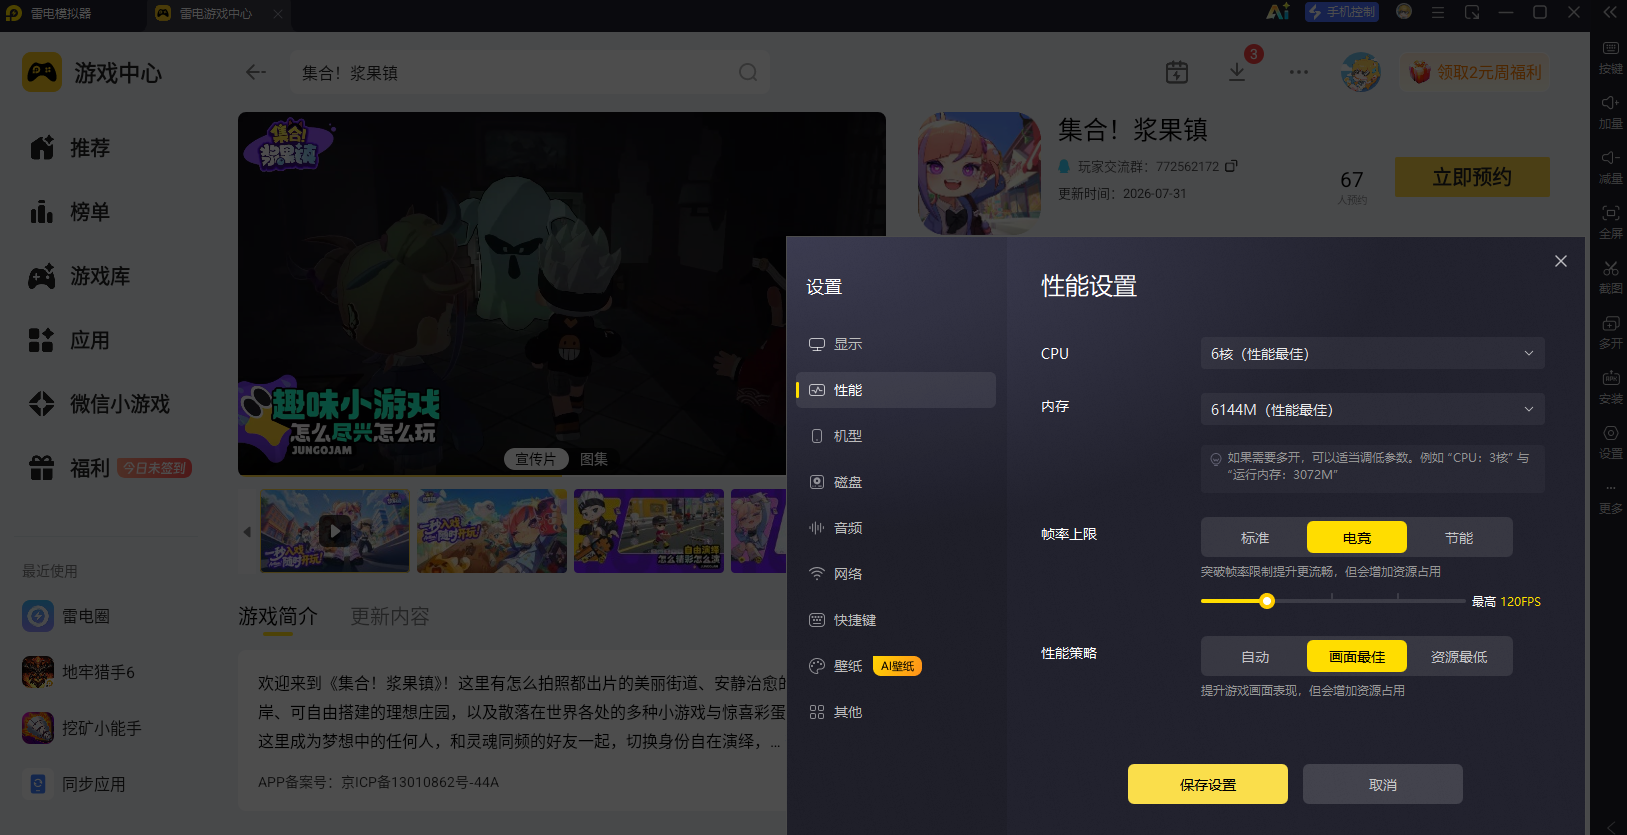Click the 领取2元周福利 button
This screenshot has width=1627, height=835.
1475,72
